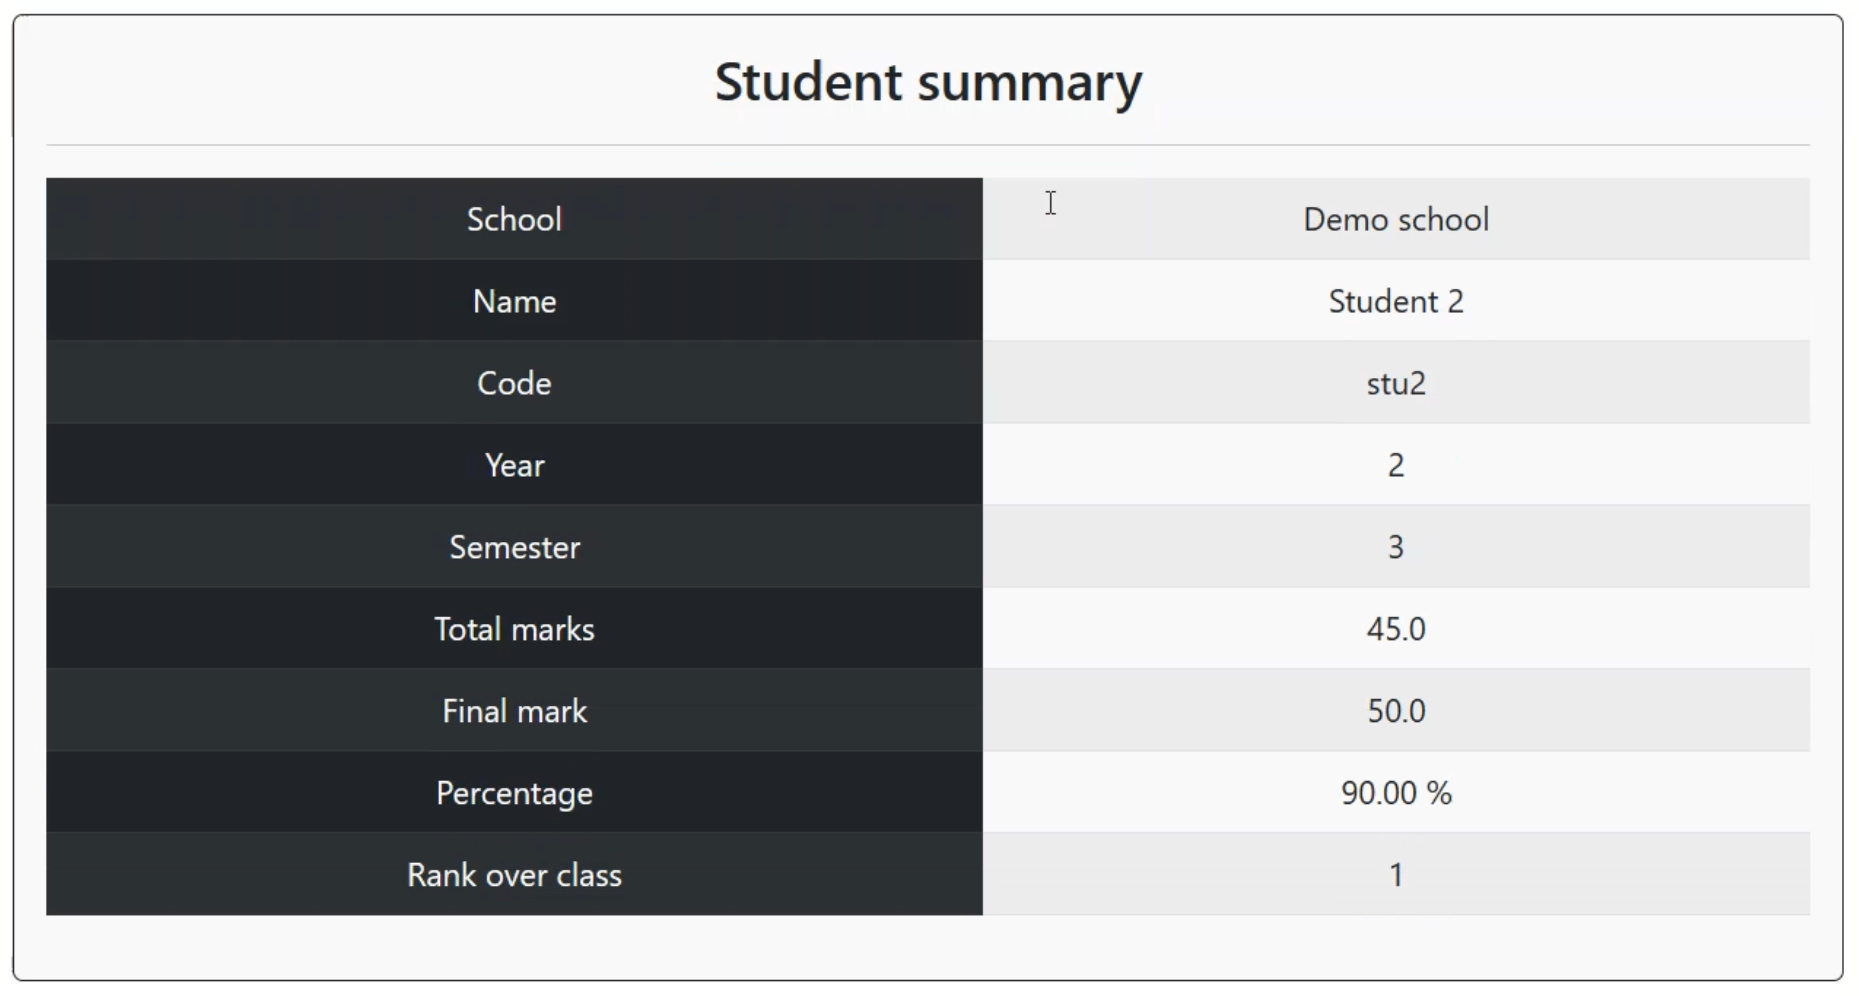Select the Rank over class label

(514, 875)
